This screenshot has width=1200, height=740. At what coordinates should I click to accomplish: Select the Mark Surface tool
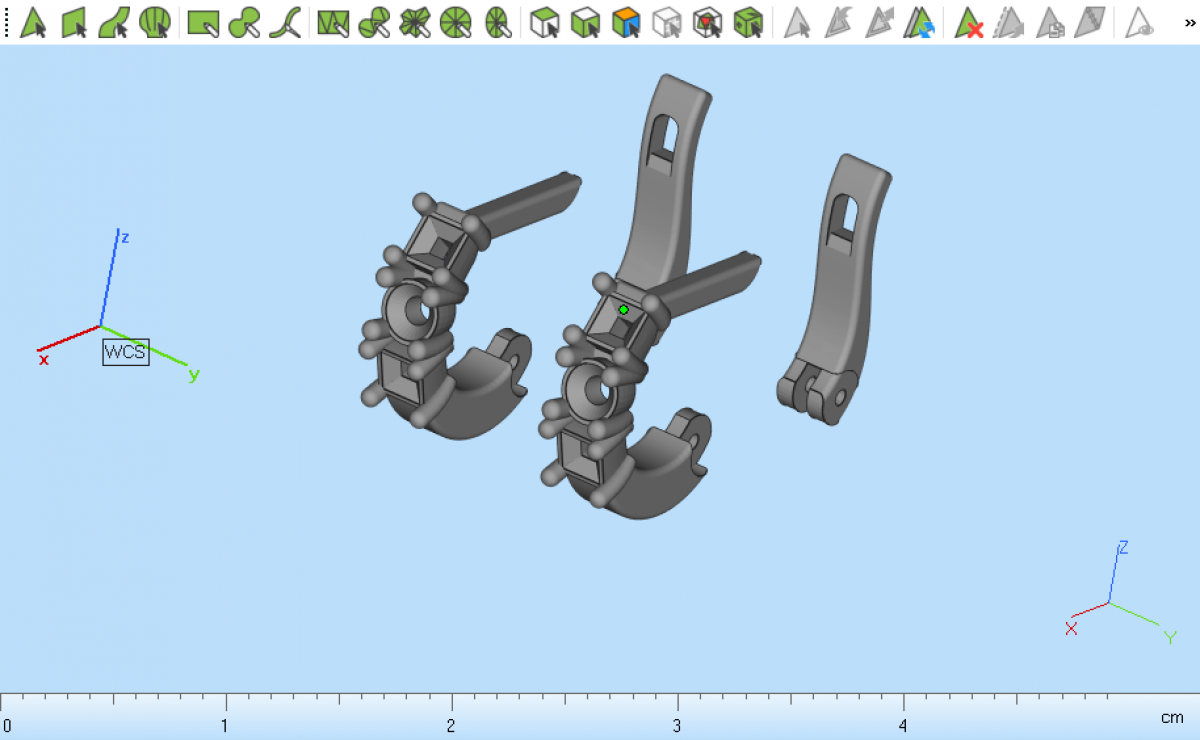pyautogui.click(x=114, y=22)
